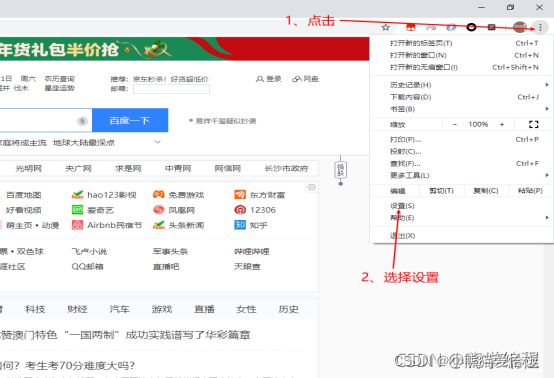Click the hao123影视 site icon
Screen dimensions: 554x378
(x=77, y=195)
